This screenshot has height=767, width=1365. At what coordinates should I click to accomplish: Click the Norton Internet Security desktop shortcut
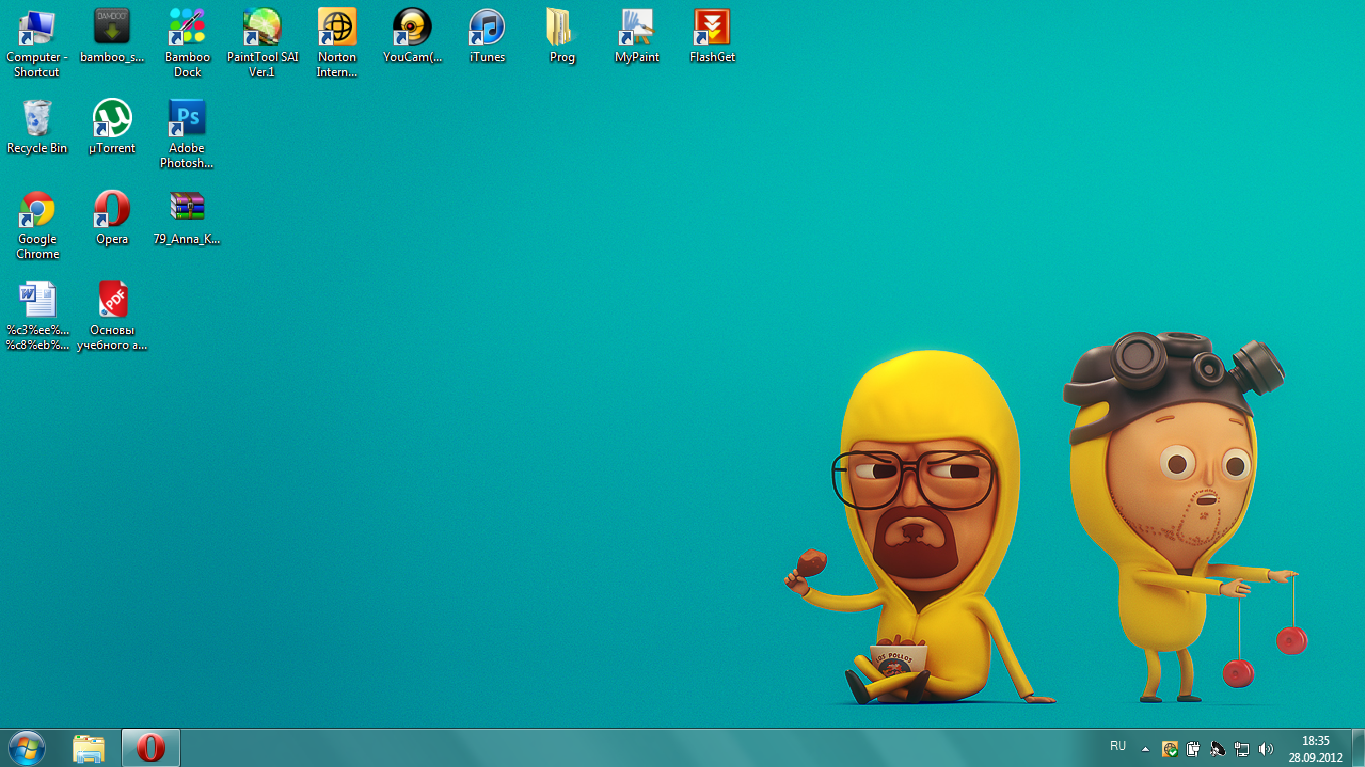(x=337, y=43)
